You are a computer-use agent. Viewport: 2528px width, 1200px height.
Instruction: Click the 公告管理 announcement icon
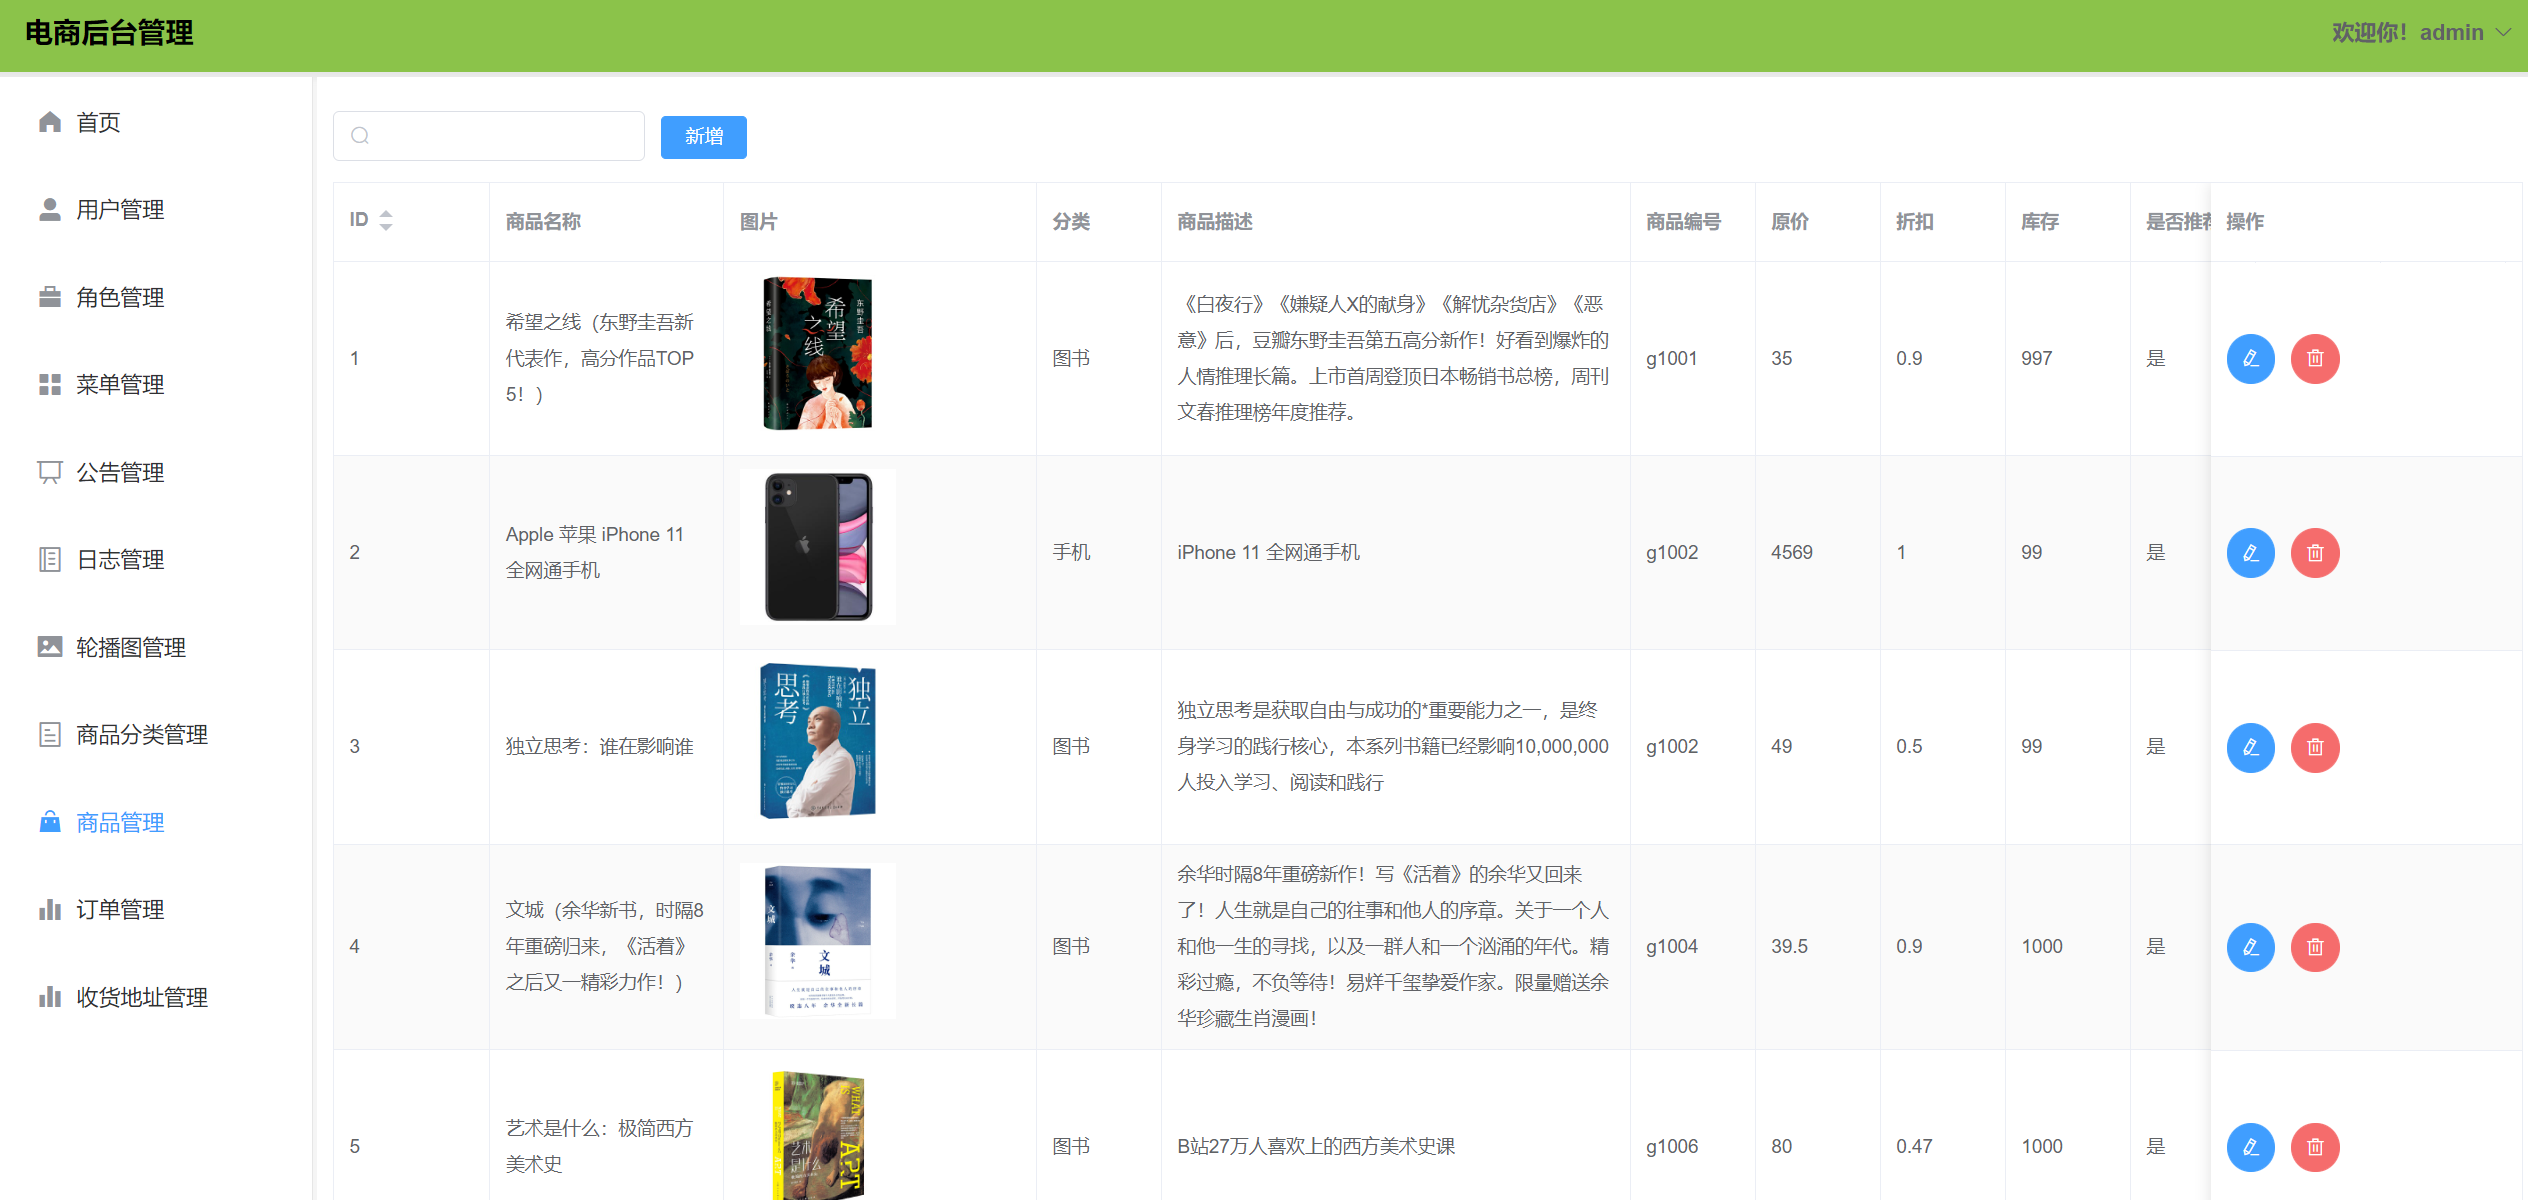click(x=50, y=472)
